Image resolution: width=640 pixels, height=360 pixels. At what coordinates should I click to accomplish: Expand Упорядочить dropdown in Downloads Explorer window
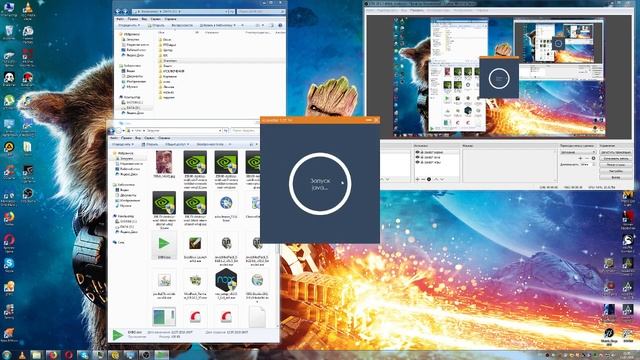click(x=123, y=144)
